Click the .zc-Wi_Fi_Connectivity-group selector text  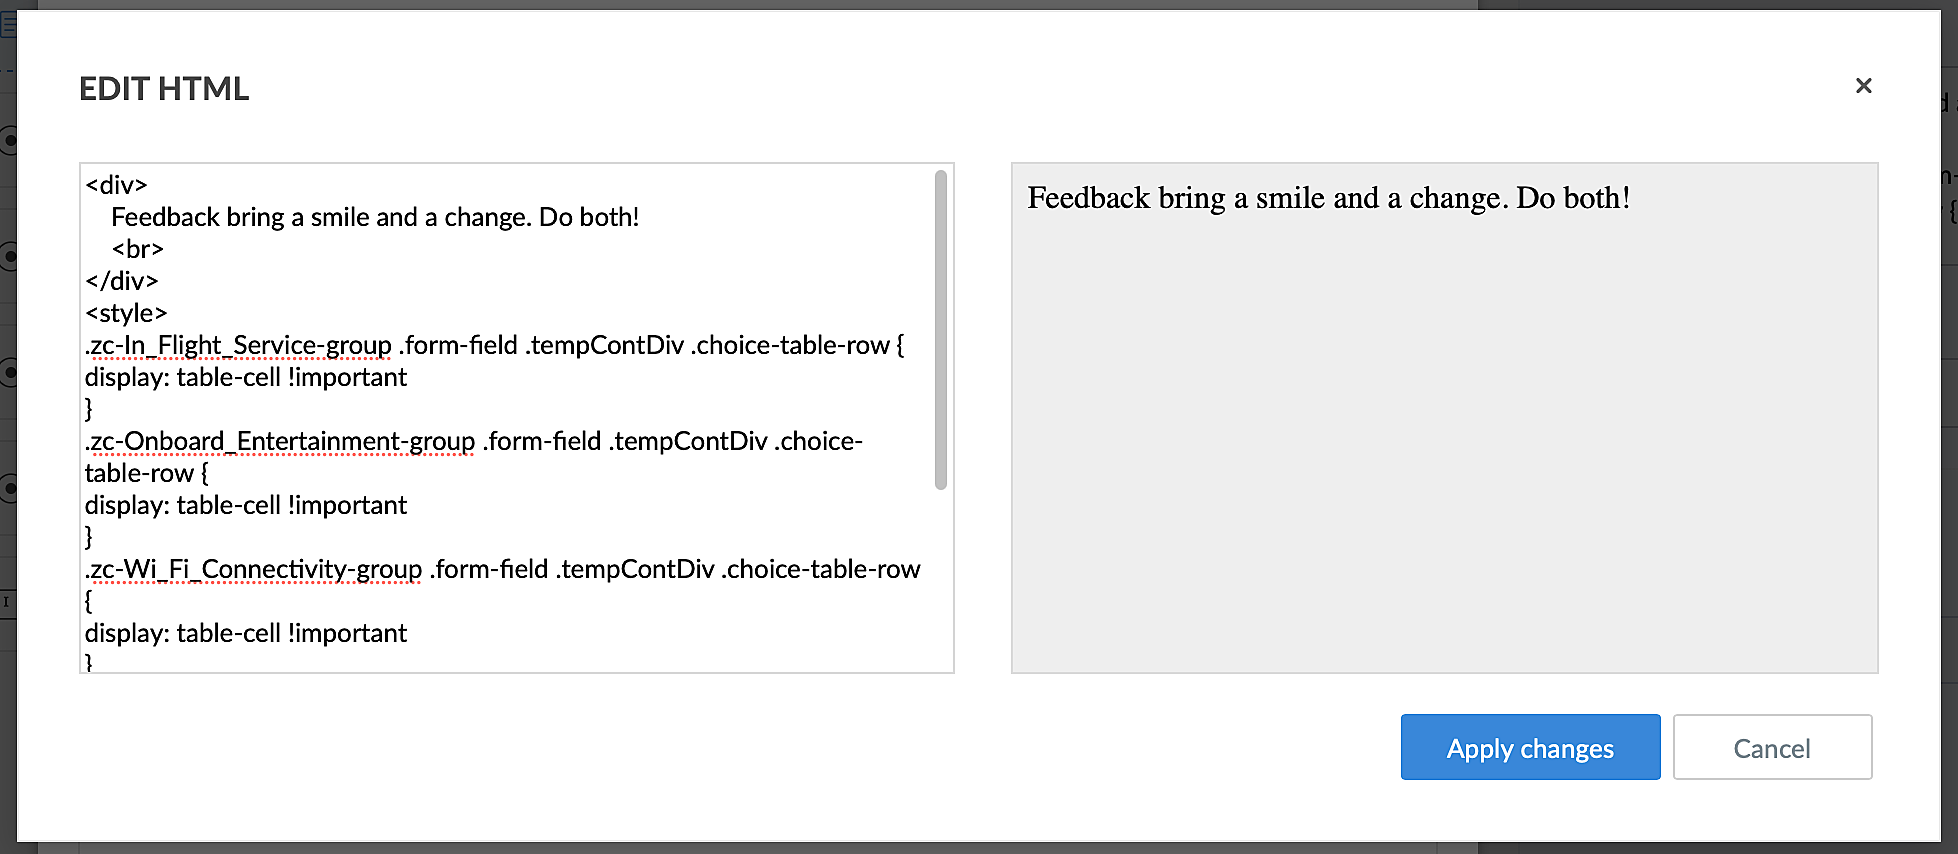[255, 570]
